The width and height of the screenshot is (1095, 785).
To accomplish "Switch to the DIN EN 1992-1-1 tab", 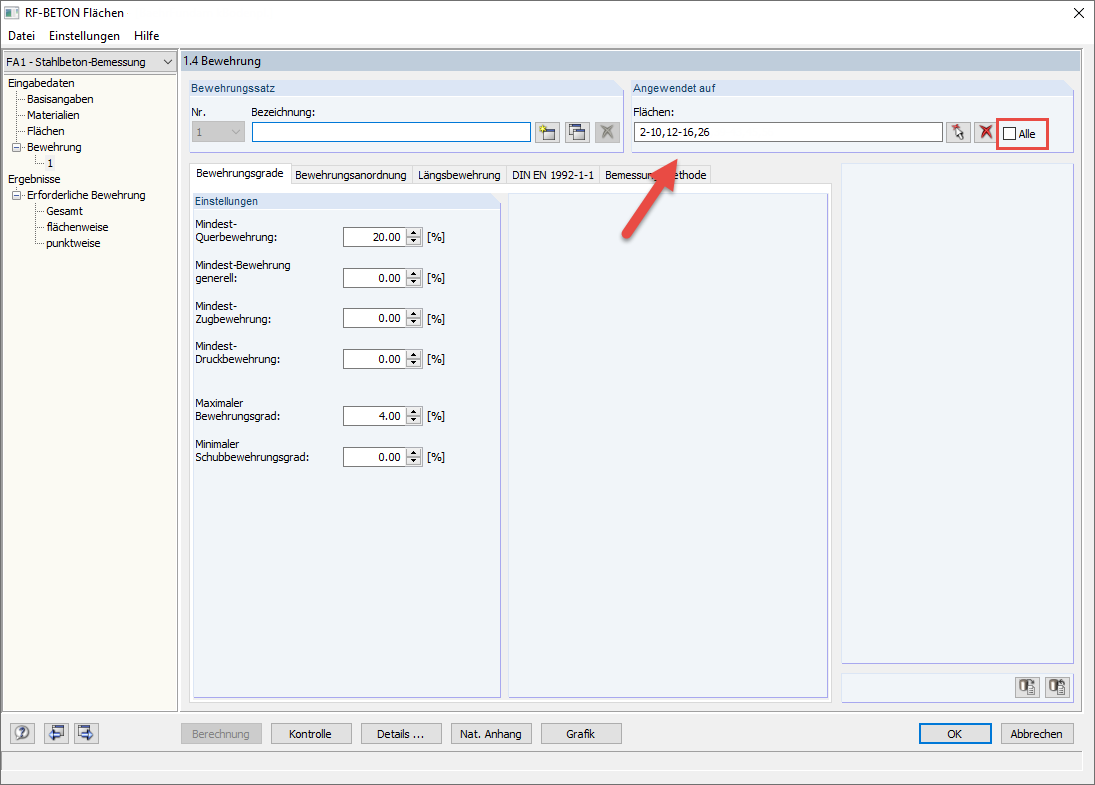I will click(x=552, y=175).
